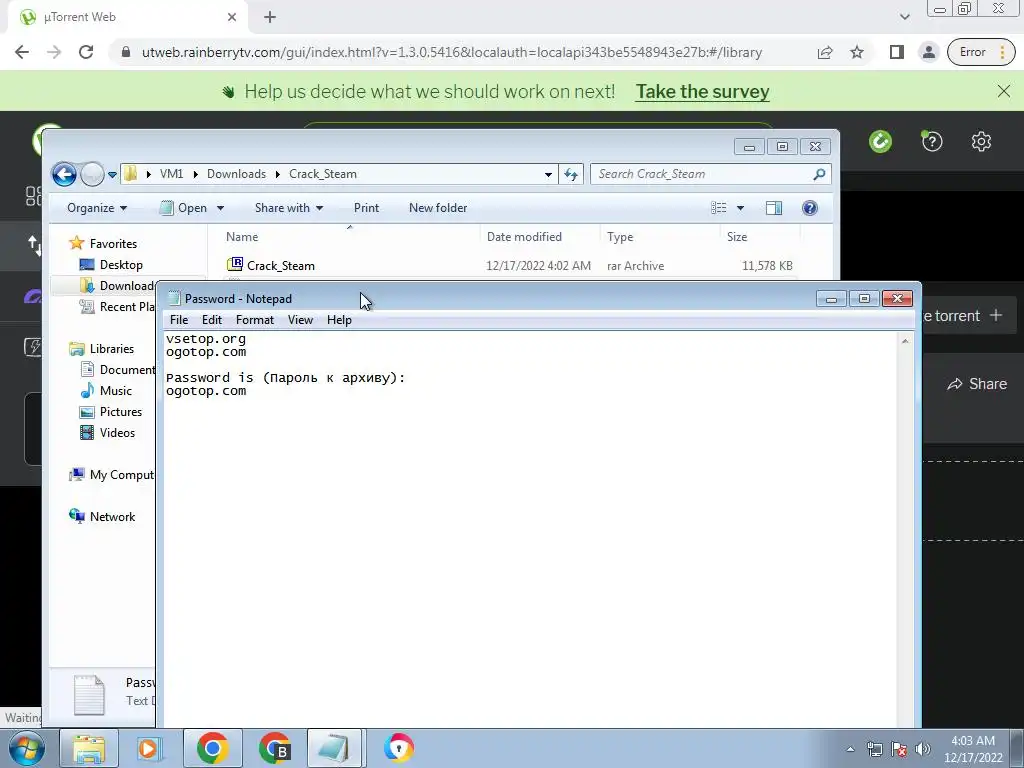Sort by Size column header
1024x768 pixels.
[x=760, y=236]
